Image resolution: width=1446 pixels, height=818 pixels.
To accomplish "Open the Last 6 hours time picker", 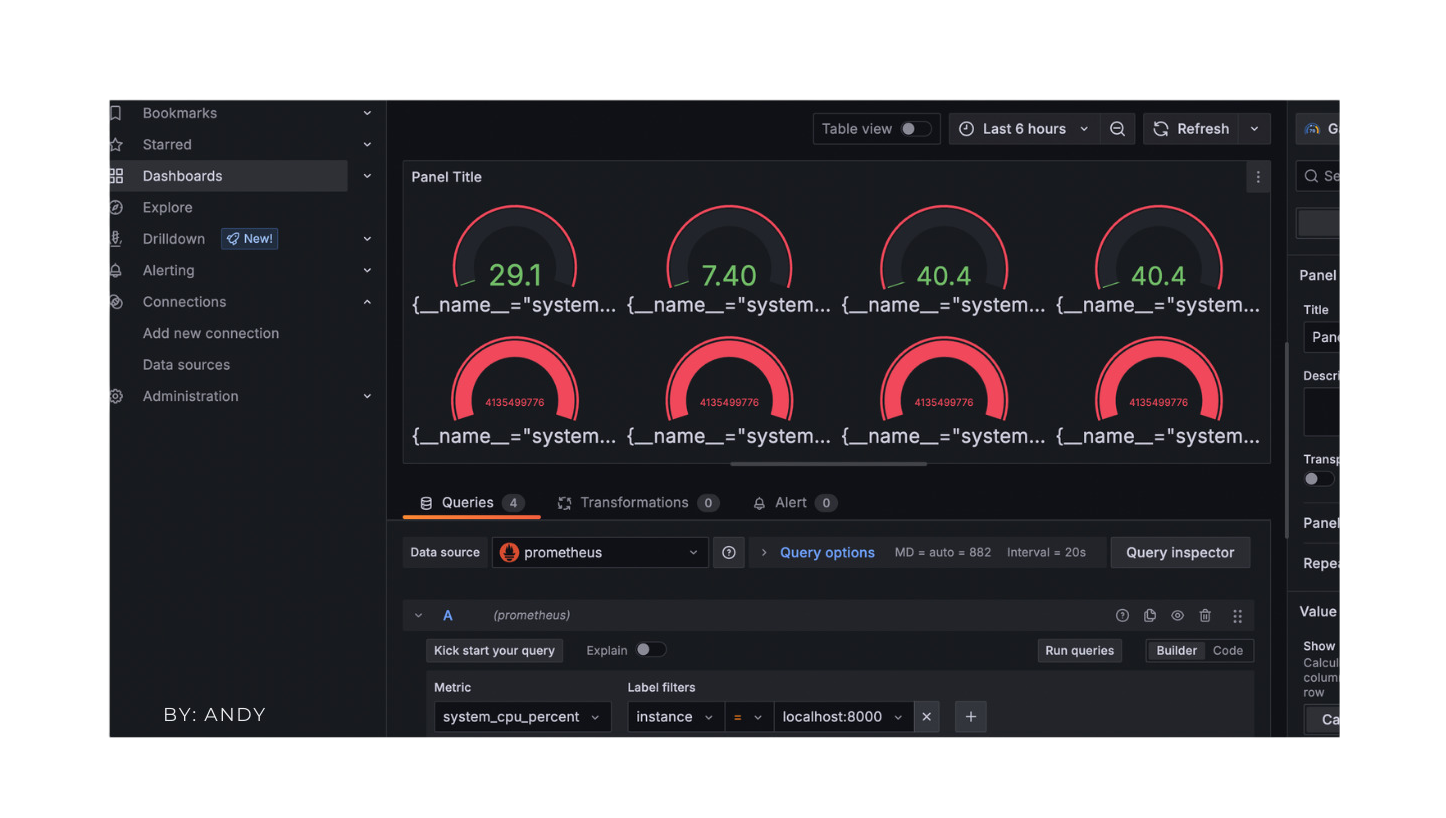I will (1024, 129).
